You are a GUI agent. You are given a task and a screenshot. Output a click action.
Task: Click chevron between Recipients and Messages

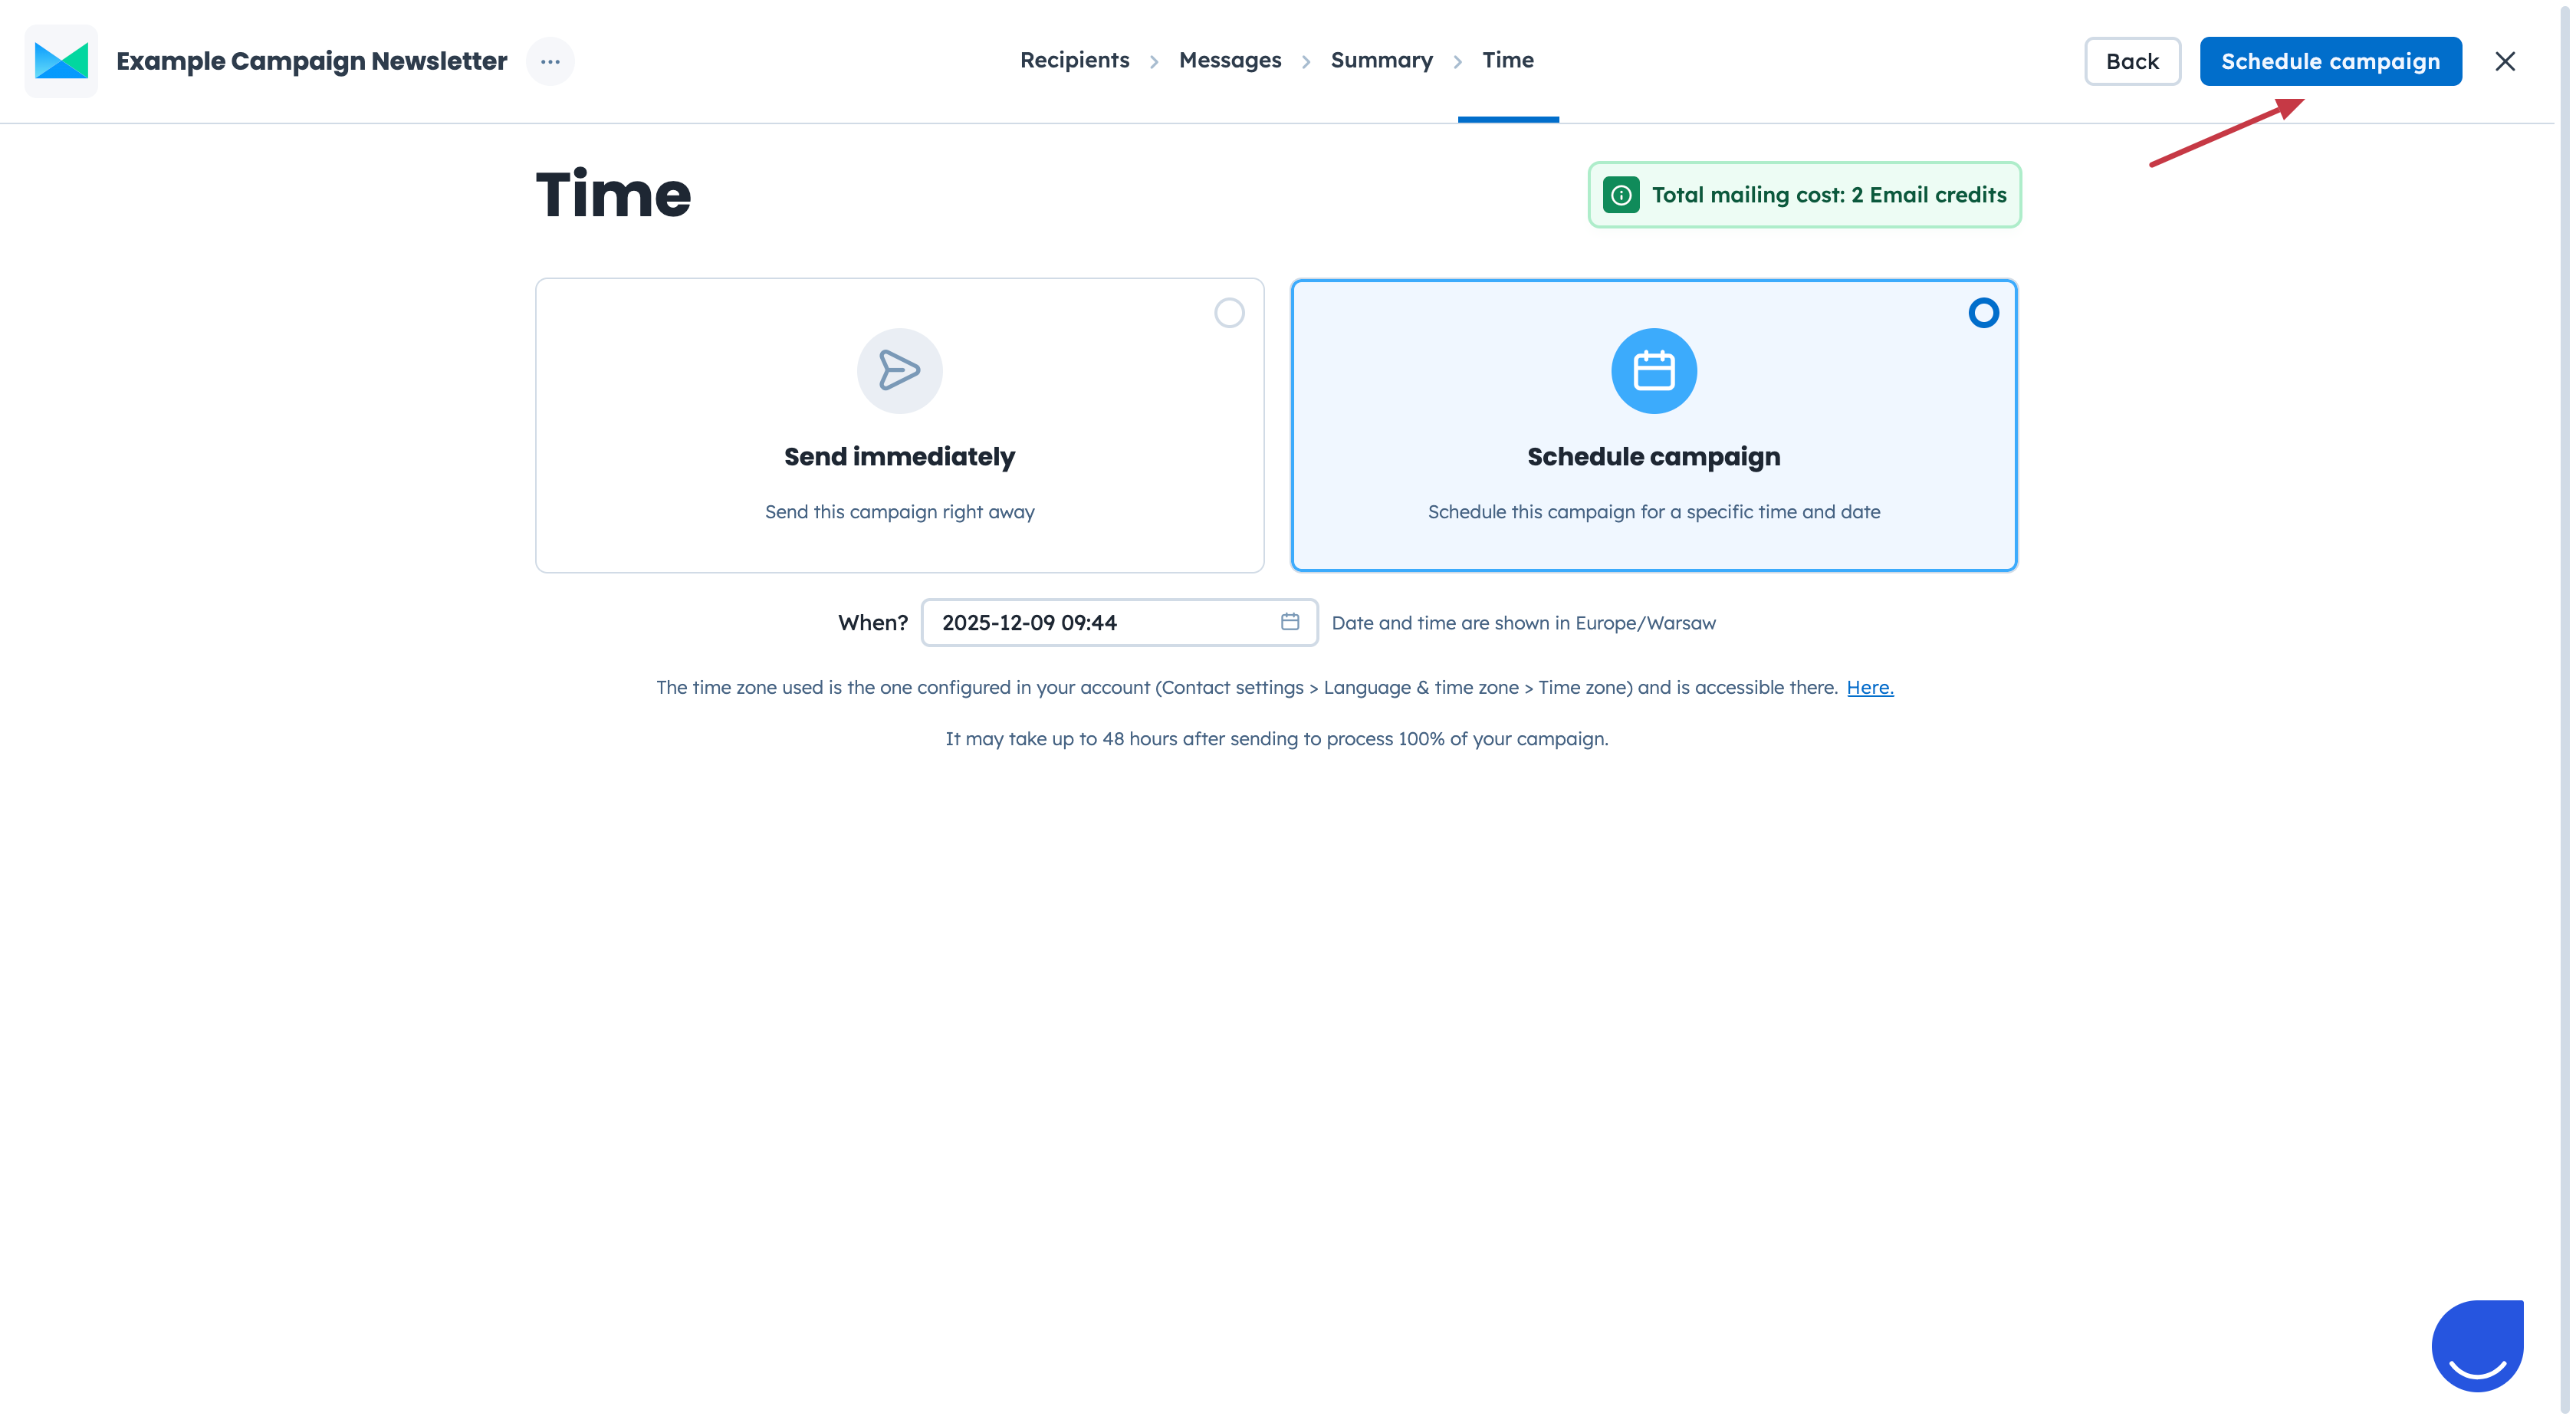(1154, 62)
